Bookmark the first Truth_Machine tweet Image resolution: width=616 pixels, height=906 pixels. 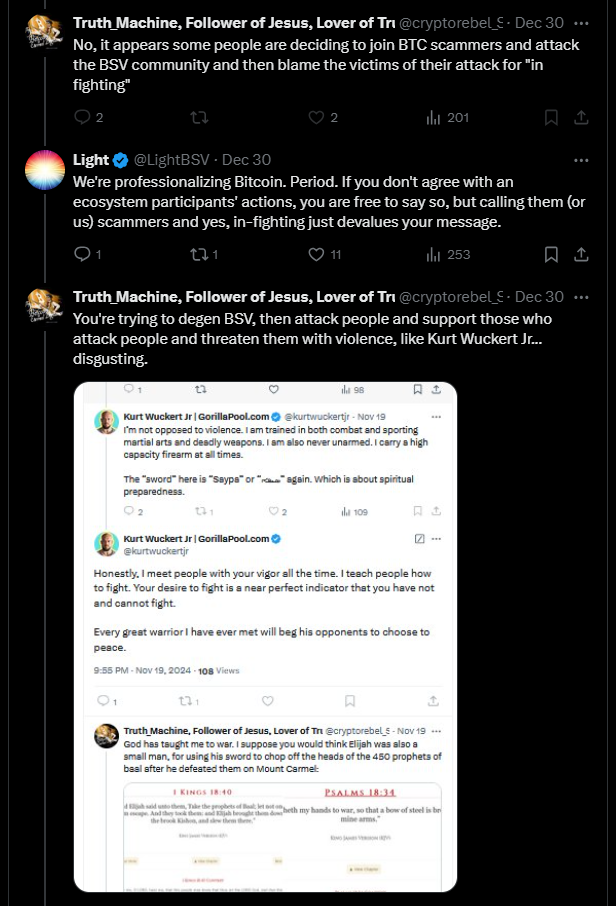coord(551,118)
